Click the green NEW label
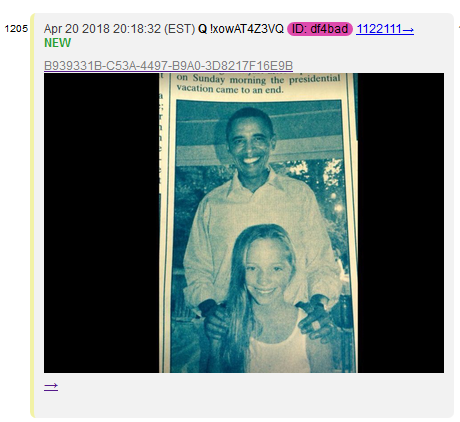 tap(57, 43)
